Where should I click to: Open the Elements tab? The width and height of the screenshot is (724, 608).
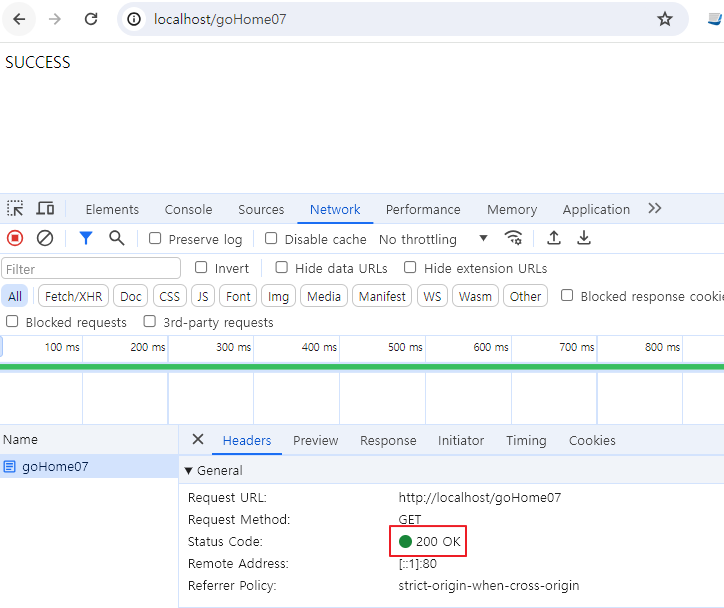112,210
